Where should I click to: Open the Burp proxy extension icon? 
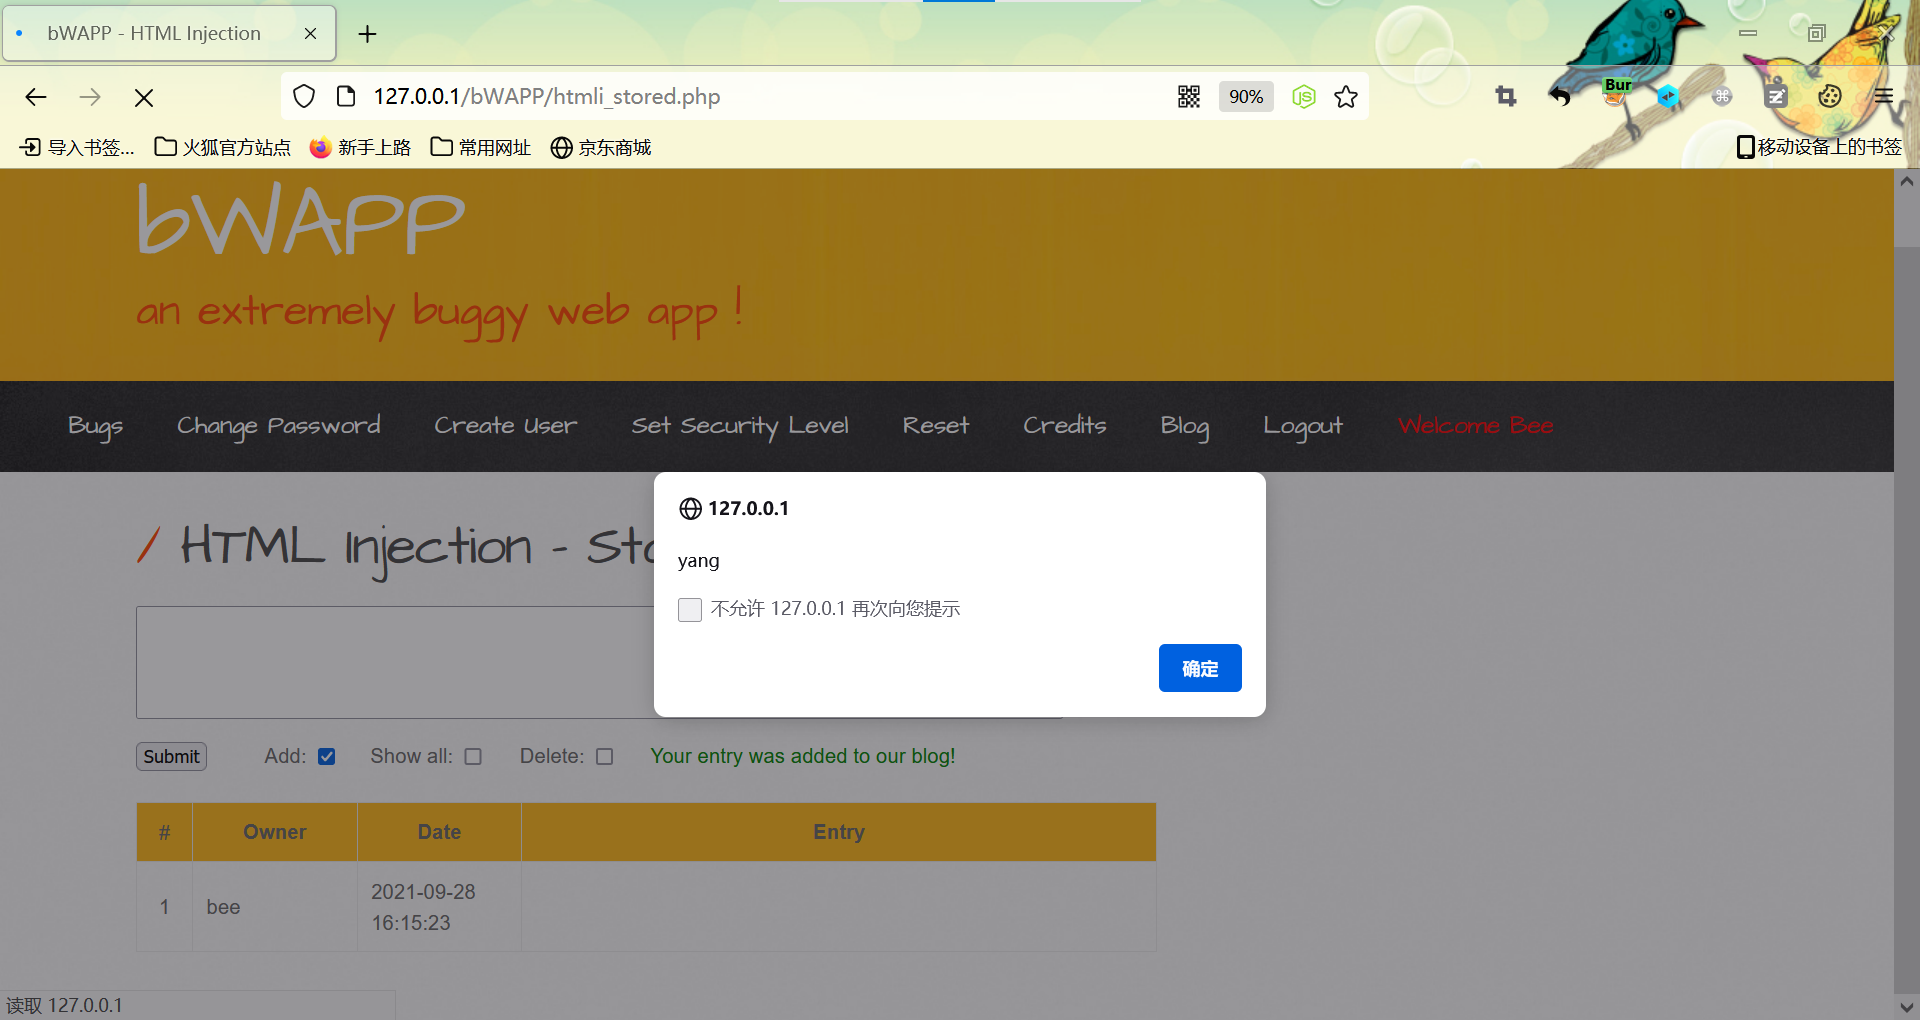[x=1616, y=92]
